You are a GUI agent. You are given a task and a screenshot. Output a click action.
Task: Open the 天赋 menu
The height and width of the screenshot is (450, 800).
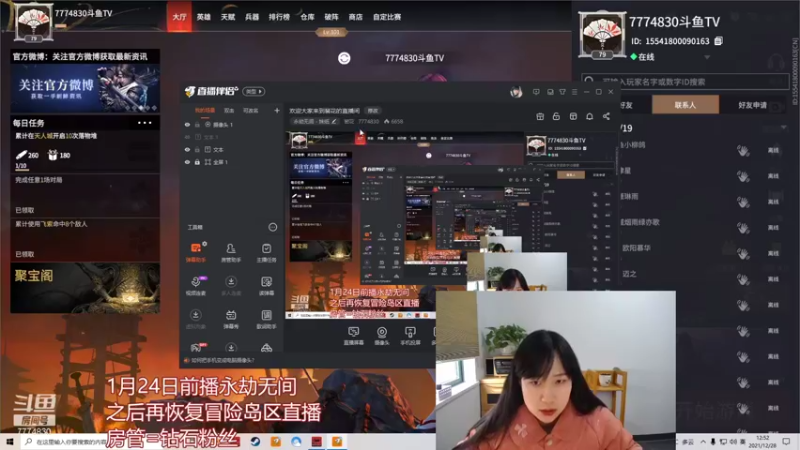point(228,17)
